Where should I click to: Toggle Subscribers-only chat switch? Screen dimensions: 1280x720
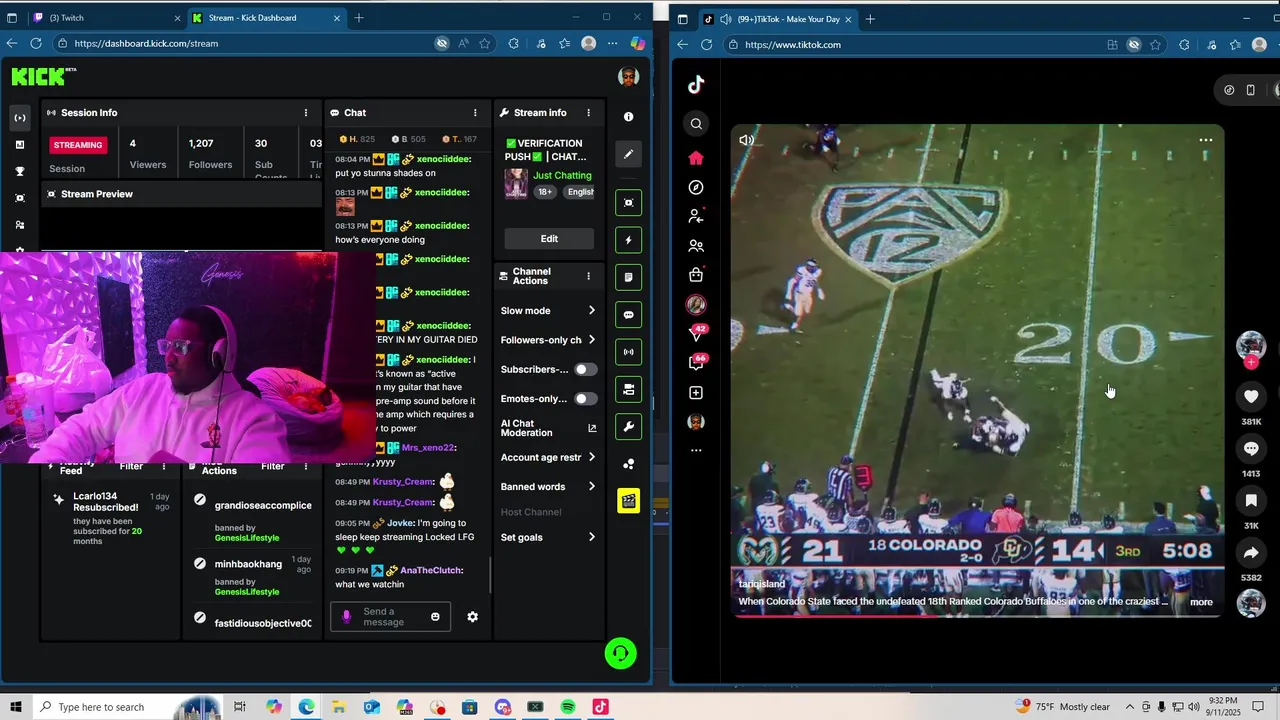[586, 369]
